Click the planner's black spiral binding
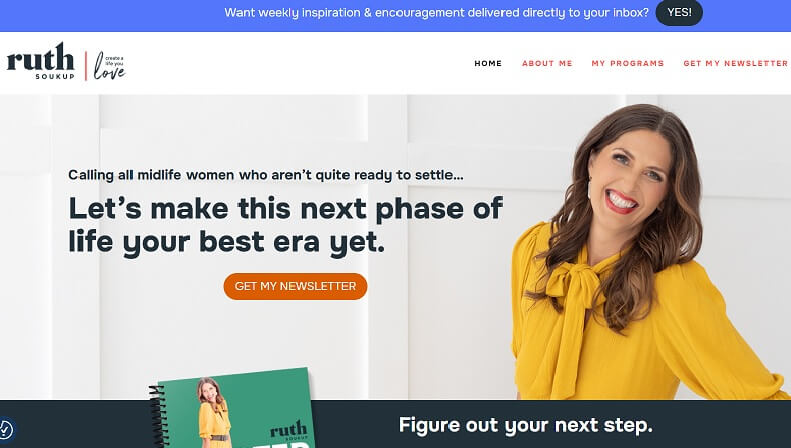 [158, 417]
